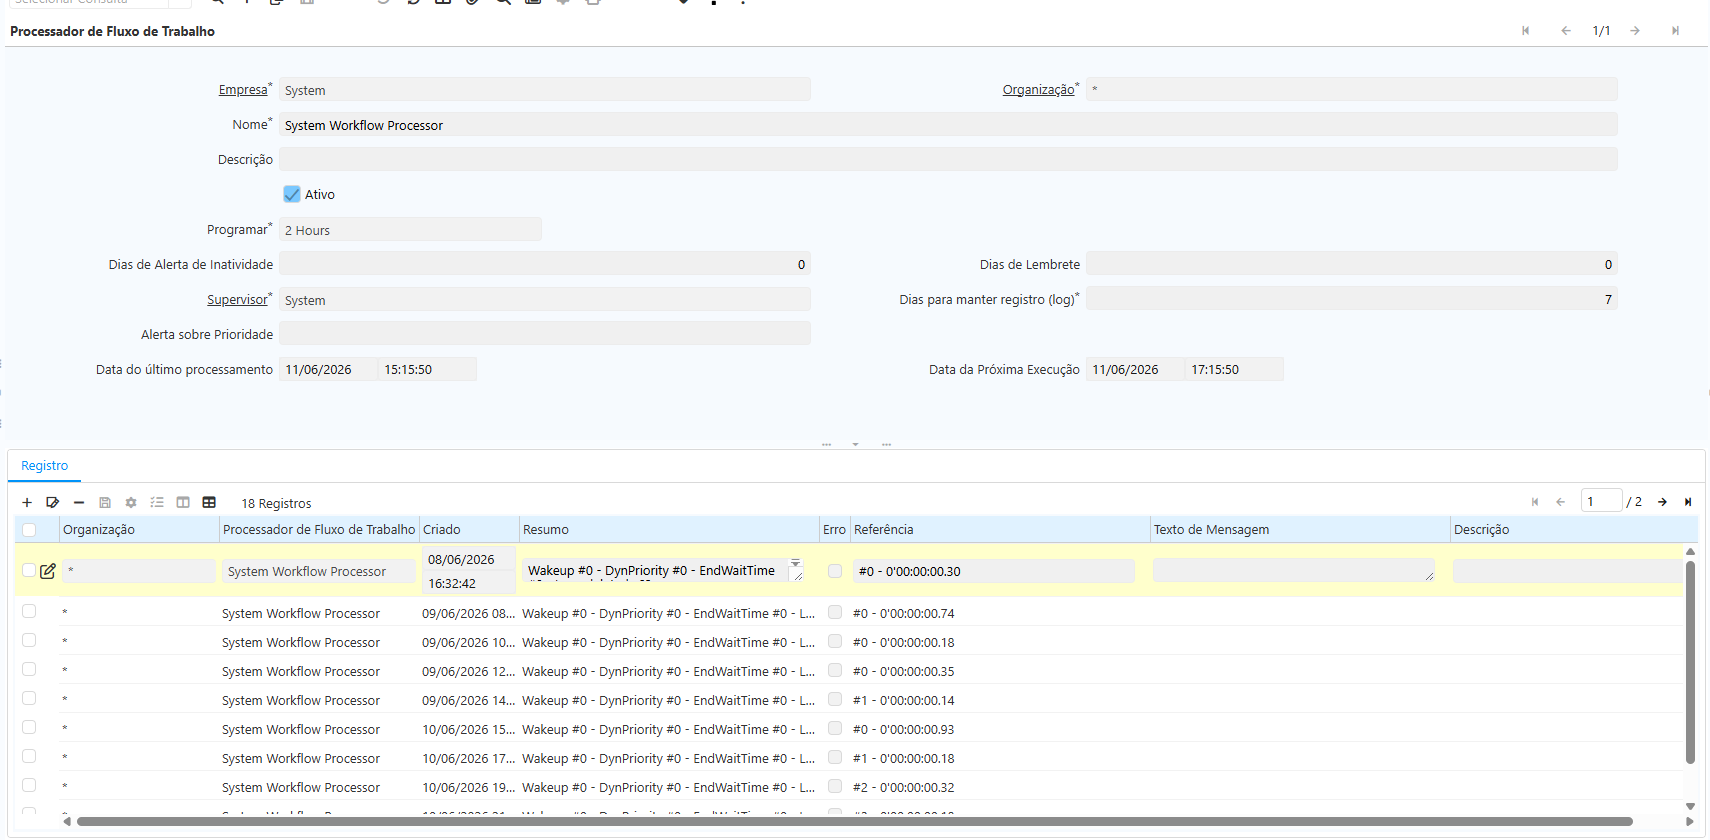Open the gear process icon in Registro toolbar

tap(131, 503)
